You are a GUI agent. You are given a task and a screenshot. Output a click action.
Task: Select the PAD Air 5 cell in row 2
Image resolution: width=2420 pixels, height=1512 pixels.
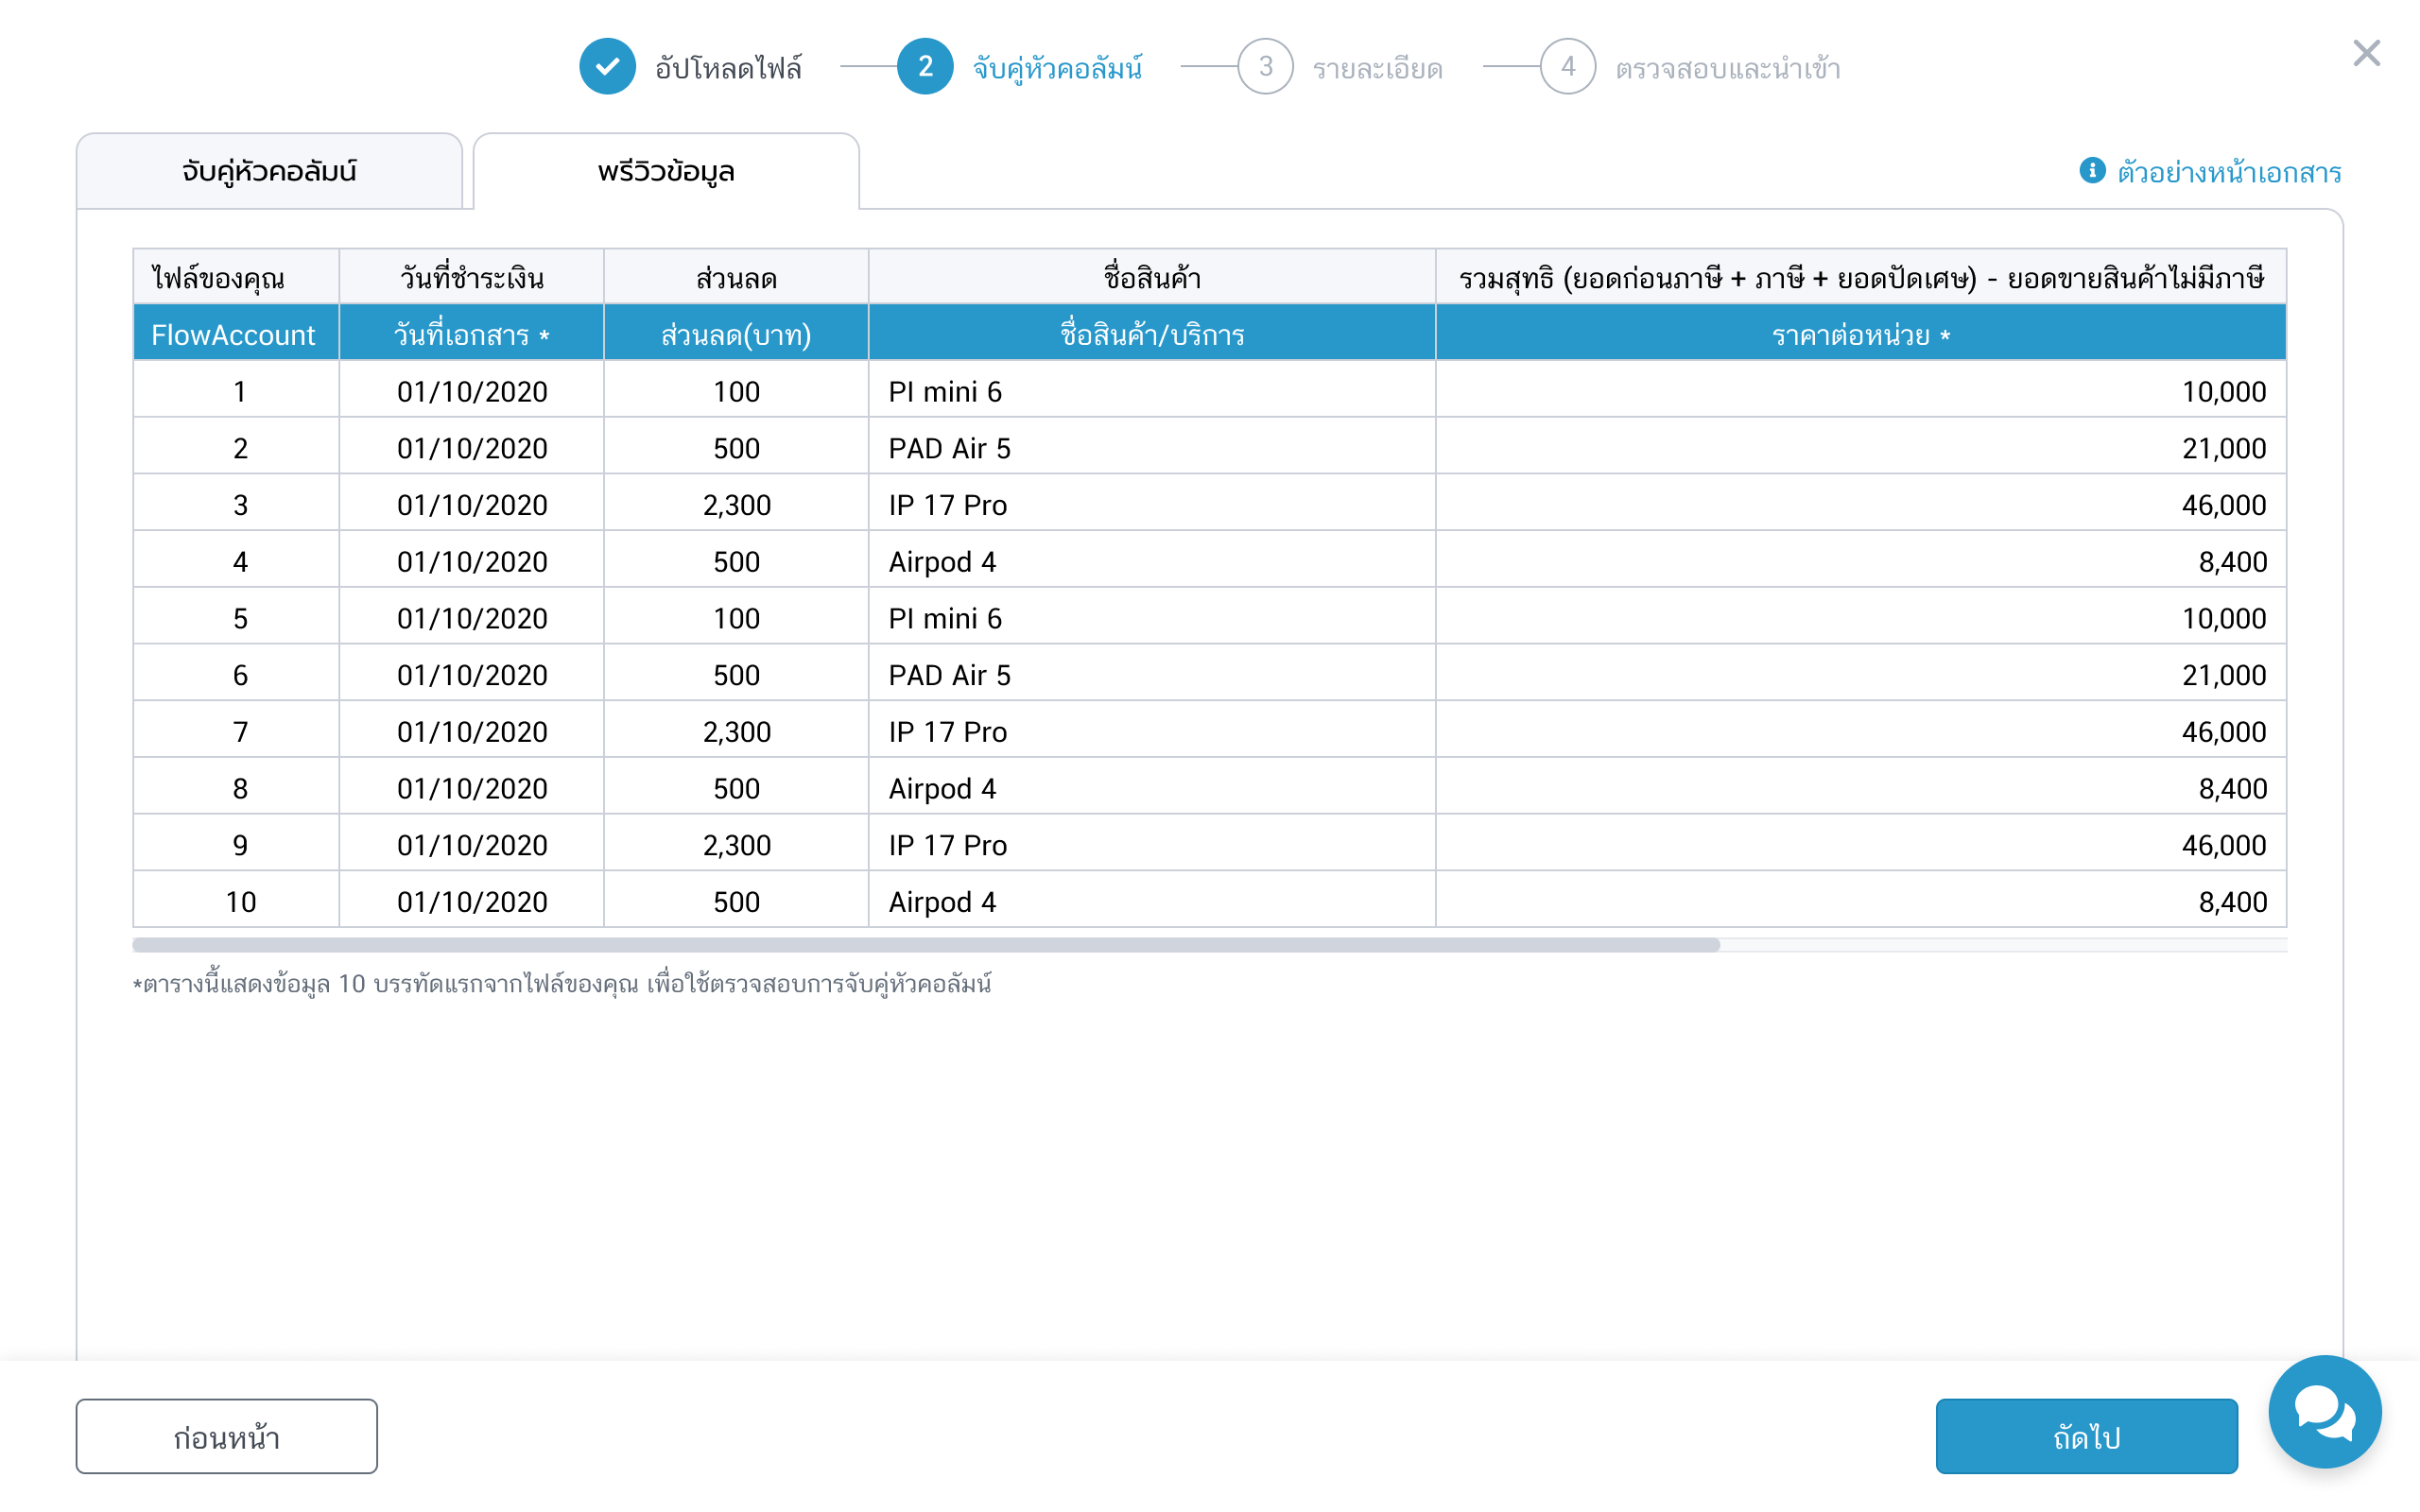pyautogui.click(x=950, y=448)
